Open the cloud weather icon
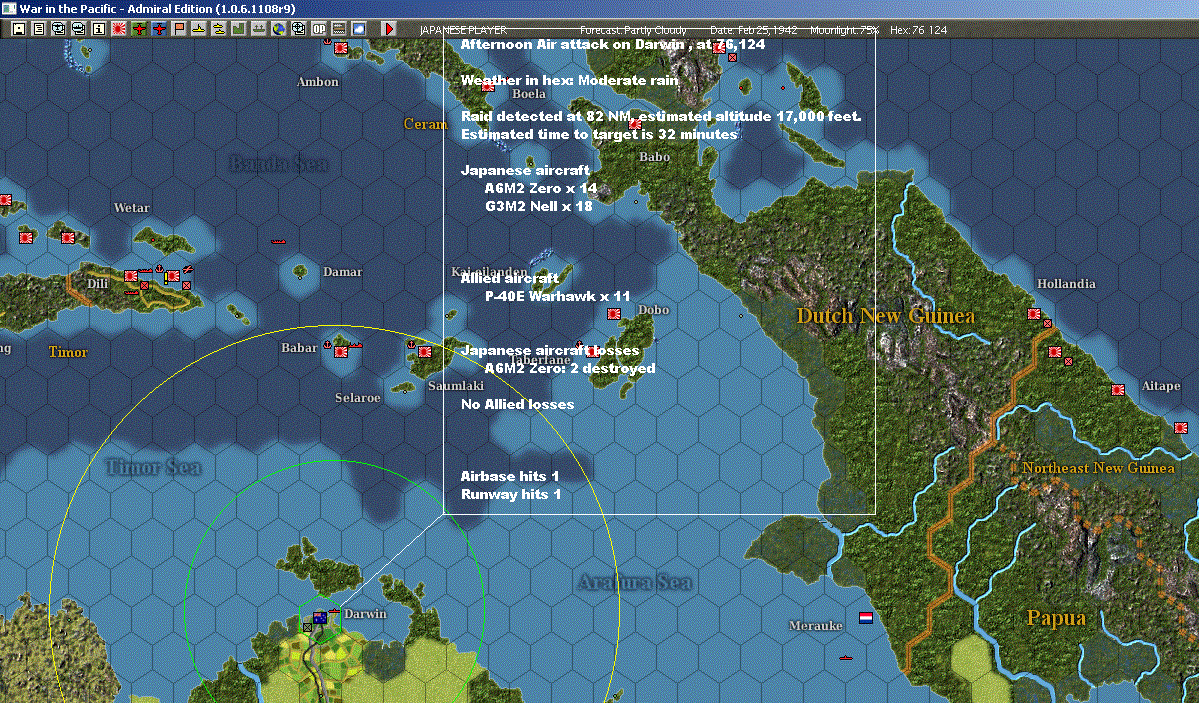Image resolution: width=1199 pixels, height=703 pixels. click(x=359, y=29)
